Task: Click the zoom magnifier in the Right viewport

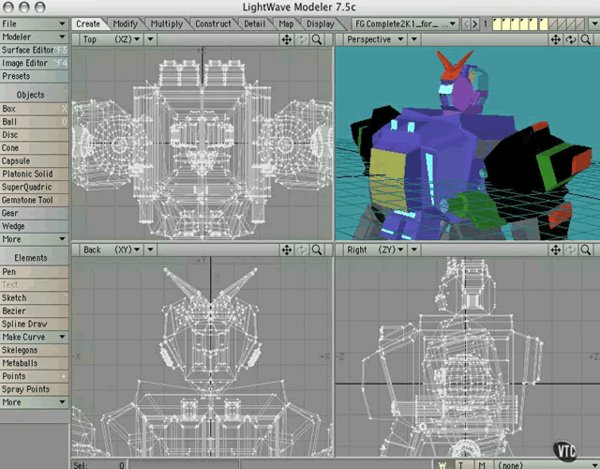Action: (x=585, y=250)
